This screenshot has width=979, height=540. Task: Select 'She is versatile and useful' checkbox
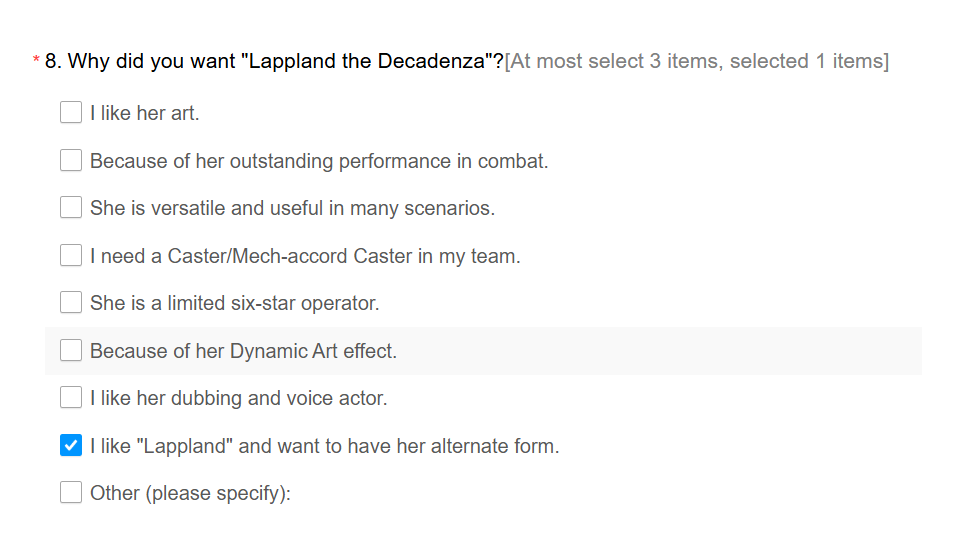(x=71, y=207)
